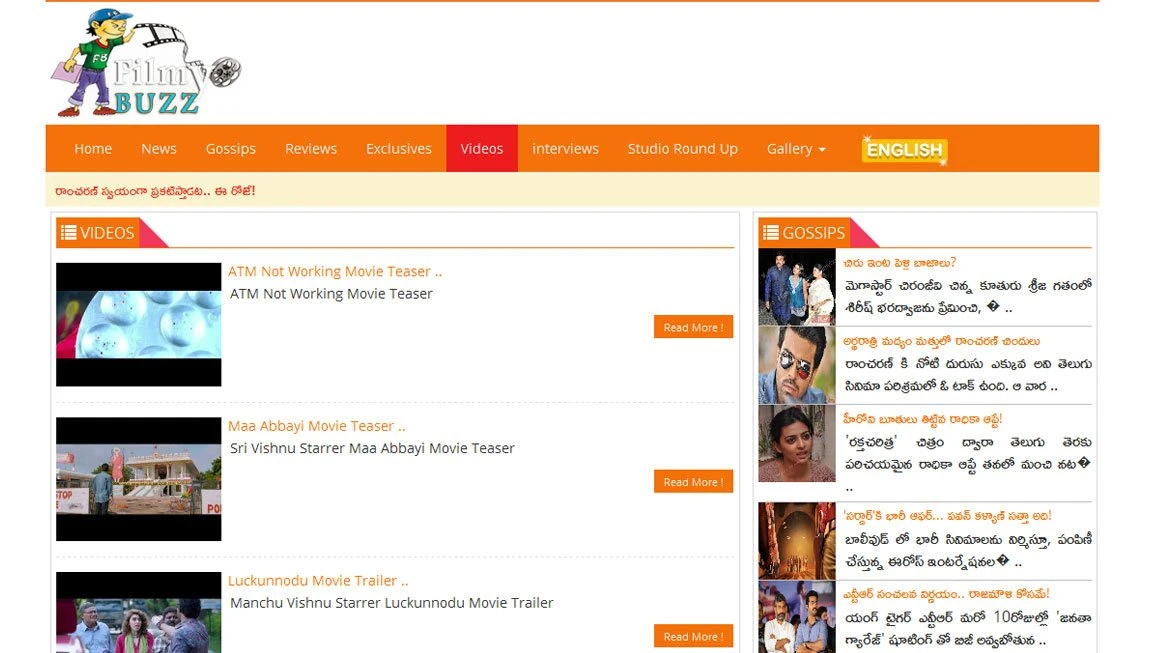Click the list icon beside VIDEOS heading
The width and height of the screenshot is (1162, 653).
[x=68, y=233]
